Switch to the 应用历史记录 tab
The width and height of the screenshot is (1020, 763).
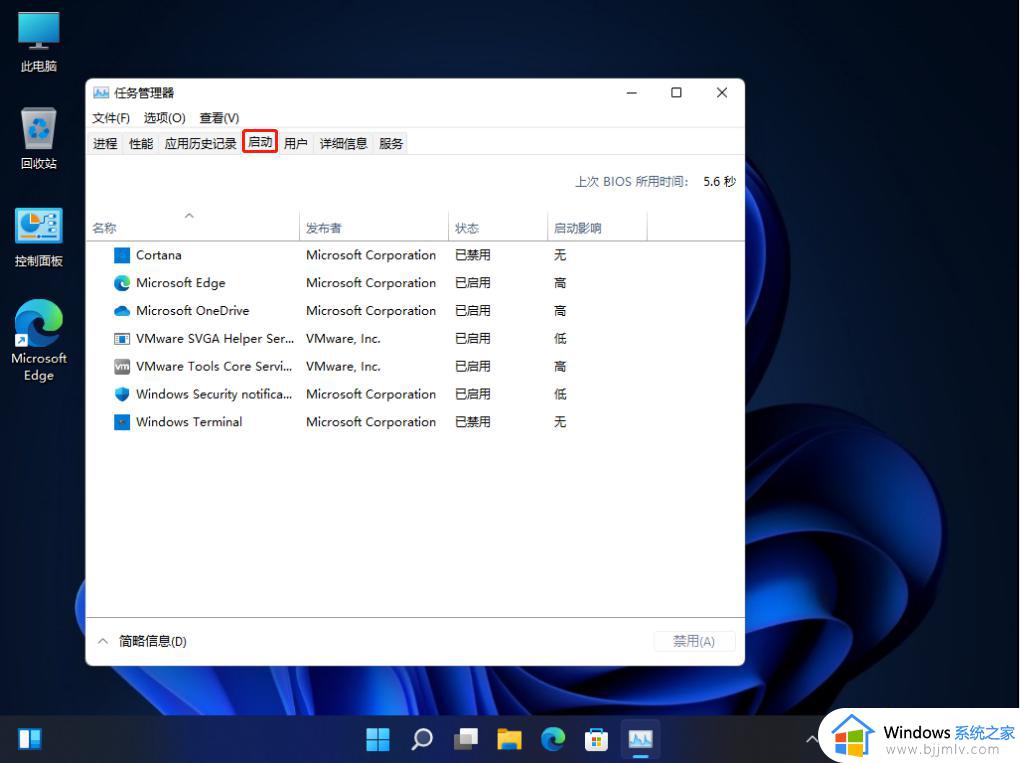[x=200, y=143]
